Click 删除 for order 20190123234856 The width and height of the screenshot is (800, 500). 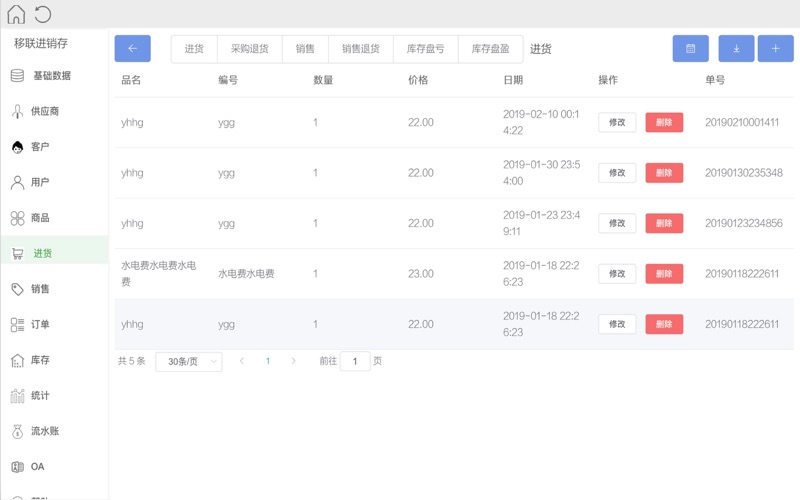pos(664,223)
